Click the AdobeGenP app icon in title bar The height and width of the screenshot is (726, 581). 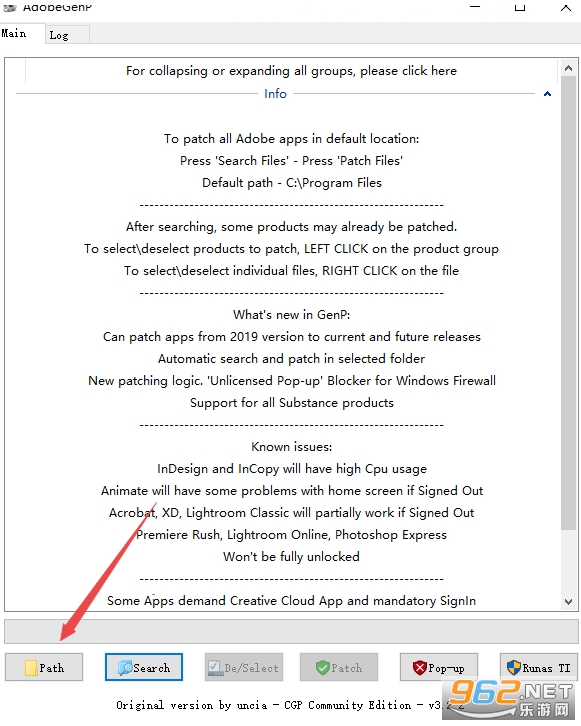coord(10,7)
